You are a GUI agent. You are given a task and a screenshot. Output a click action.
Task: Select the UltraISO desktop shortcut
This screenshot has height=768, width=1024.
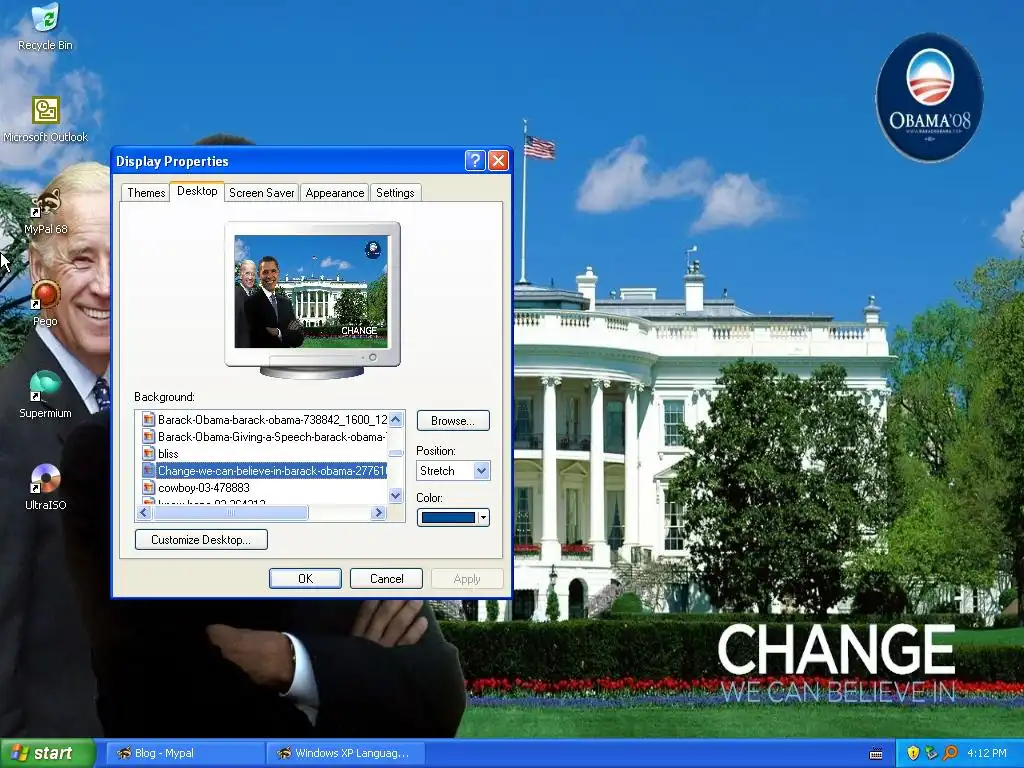[45, 488]
